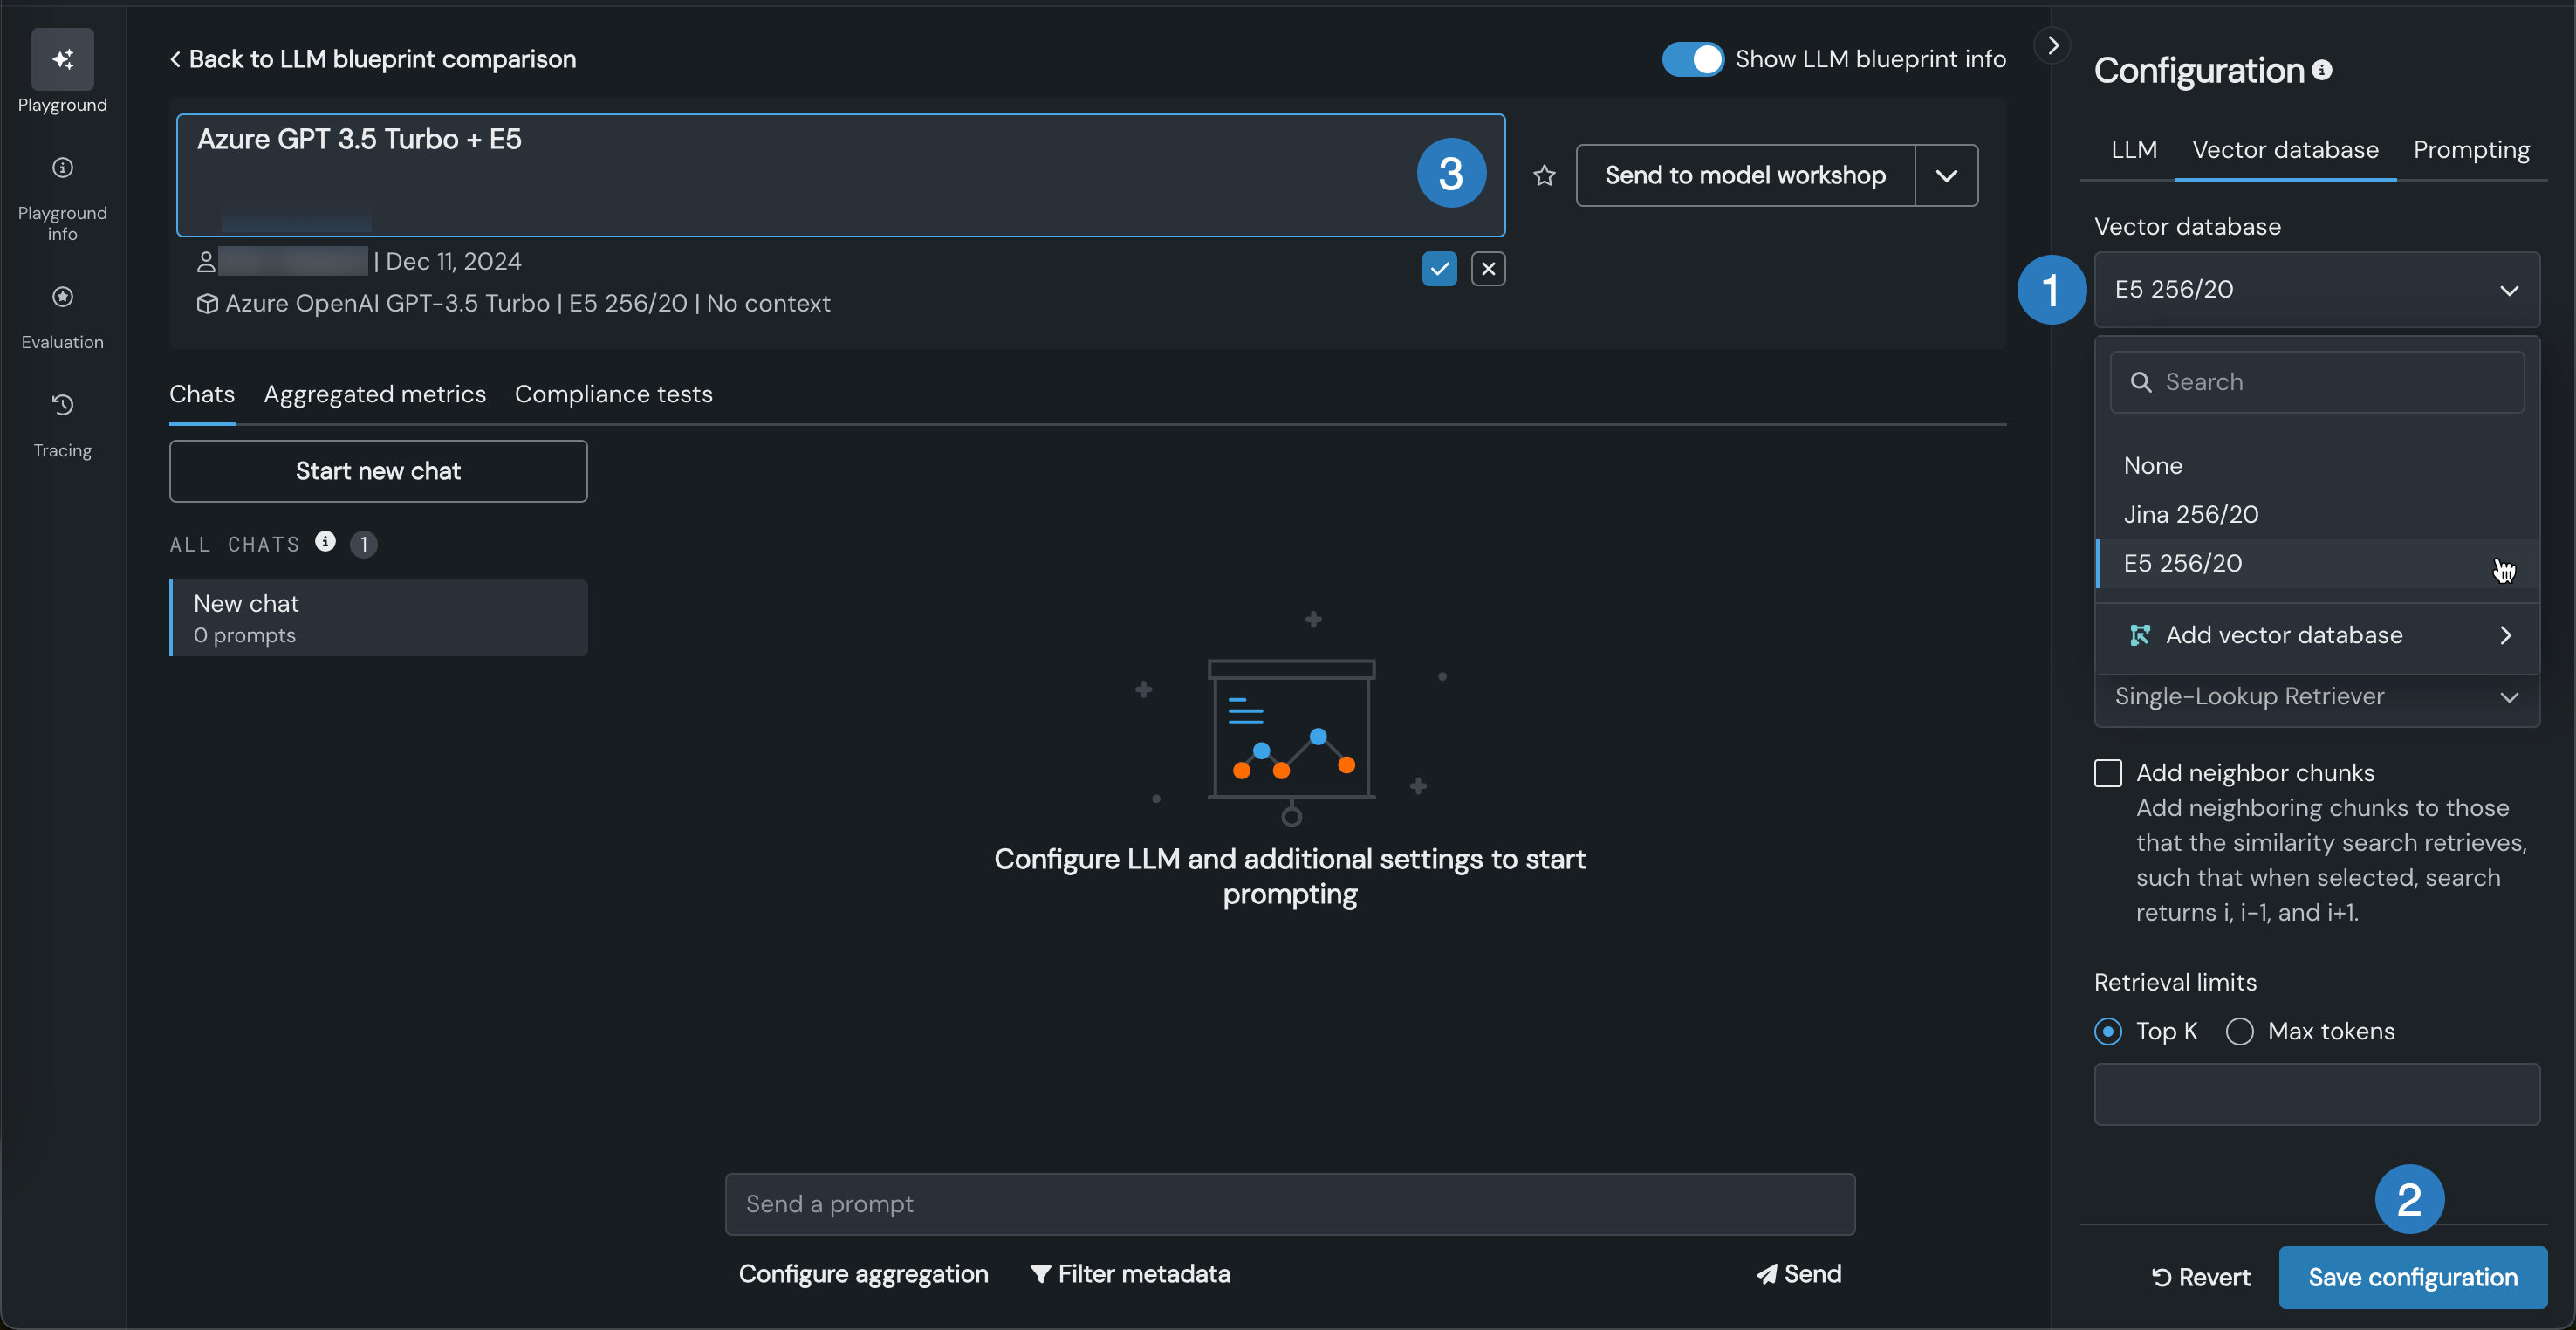Viewport: 2576px width, 1330px height.
Task: Enable the Add neighbor chunks checkbox
Action: click(x=2108, y=773)
